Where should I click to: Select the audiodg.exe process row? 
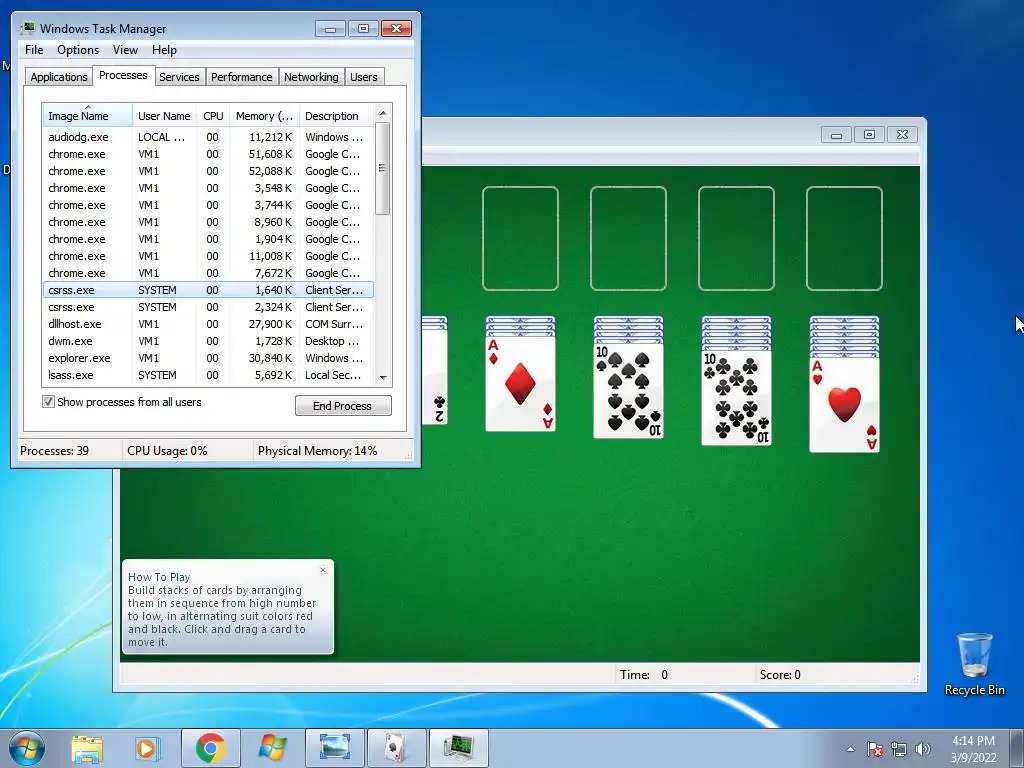208,137
